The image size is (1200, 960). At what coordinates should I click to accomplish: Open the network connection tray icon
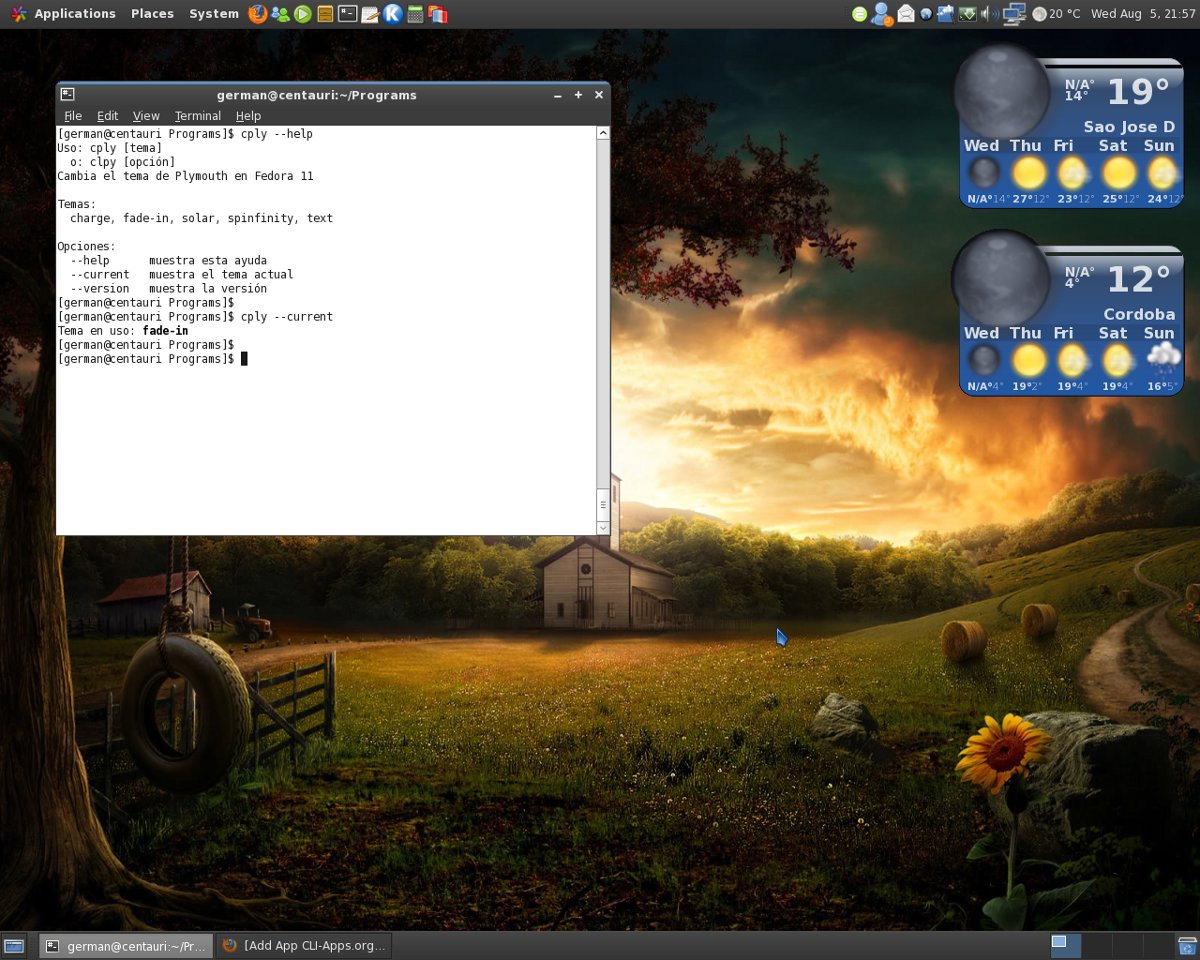pos(1014,14)
